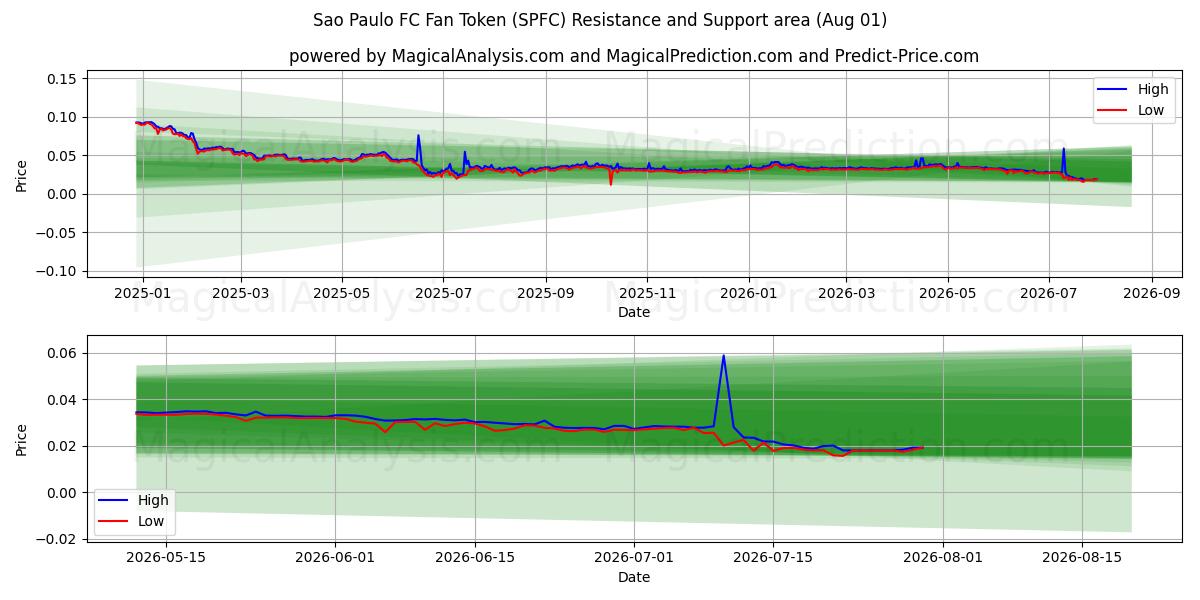Select the 2025-05 tick label
The height and width of the screenshot is (600, 1200).
coord(342,293)
